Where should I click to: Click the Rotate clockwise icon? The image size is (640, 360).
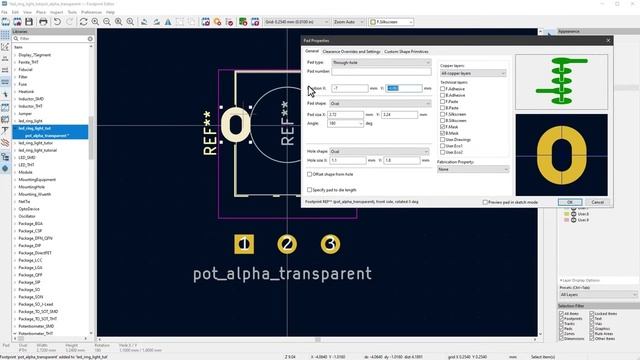click(156, 22)
